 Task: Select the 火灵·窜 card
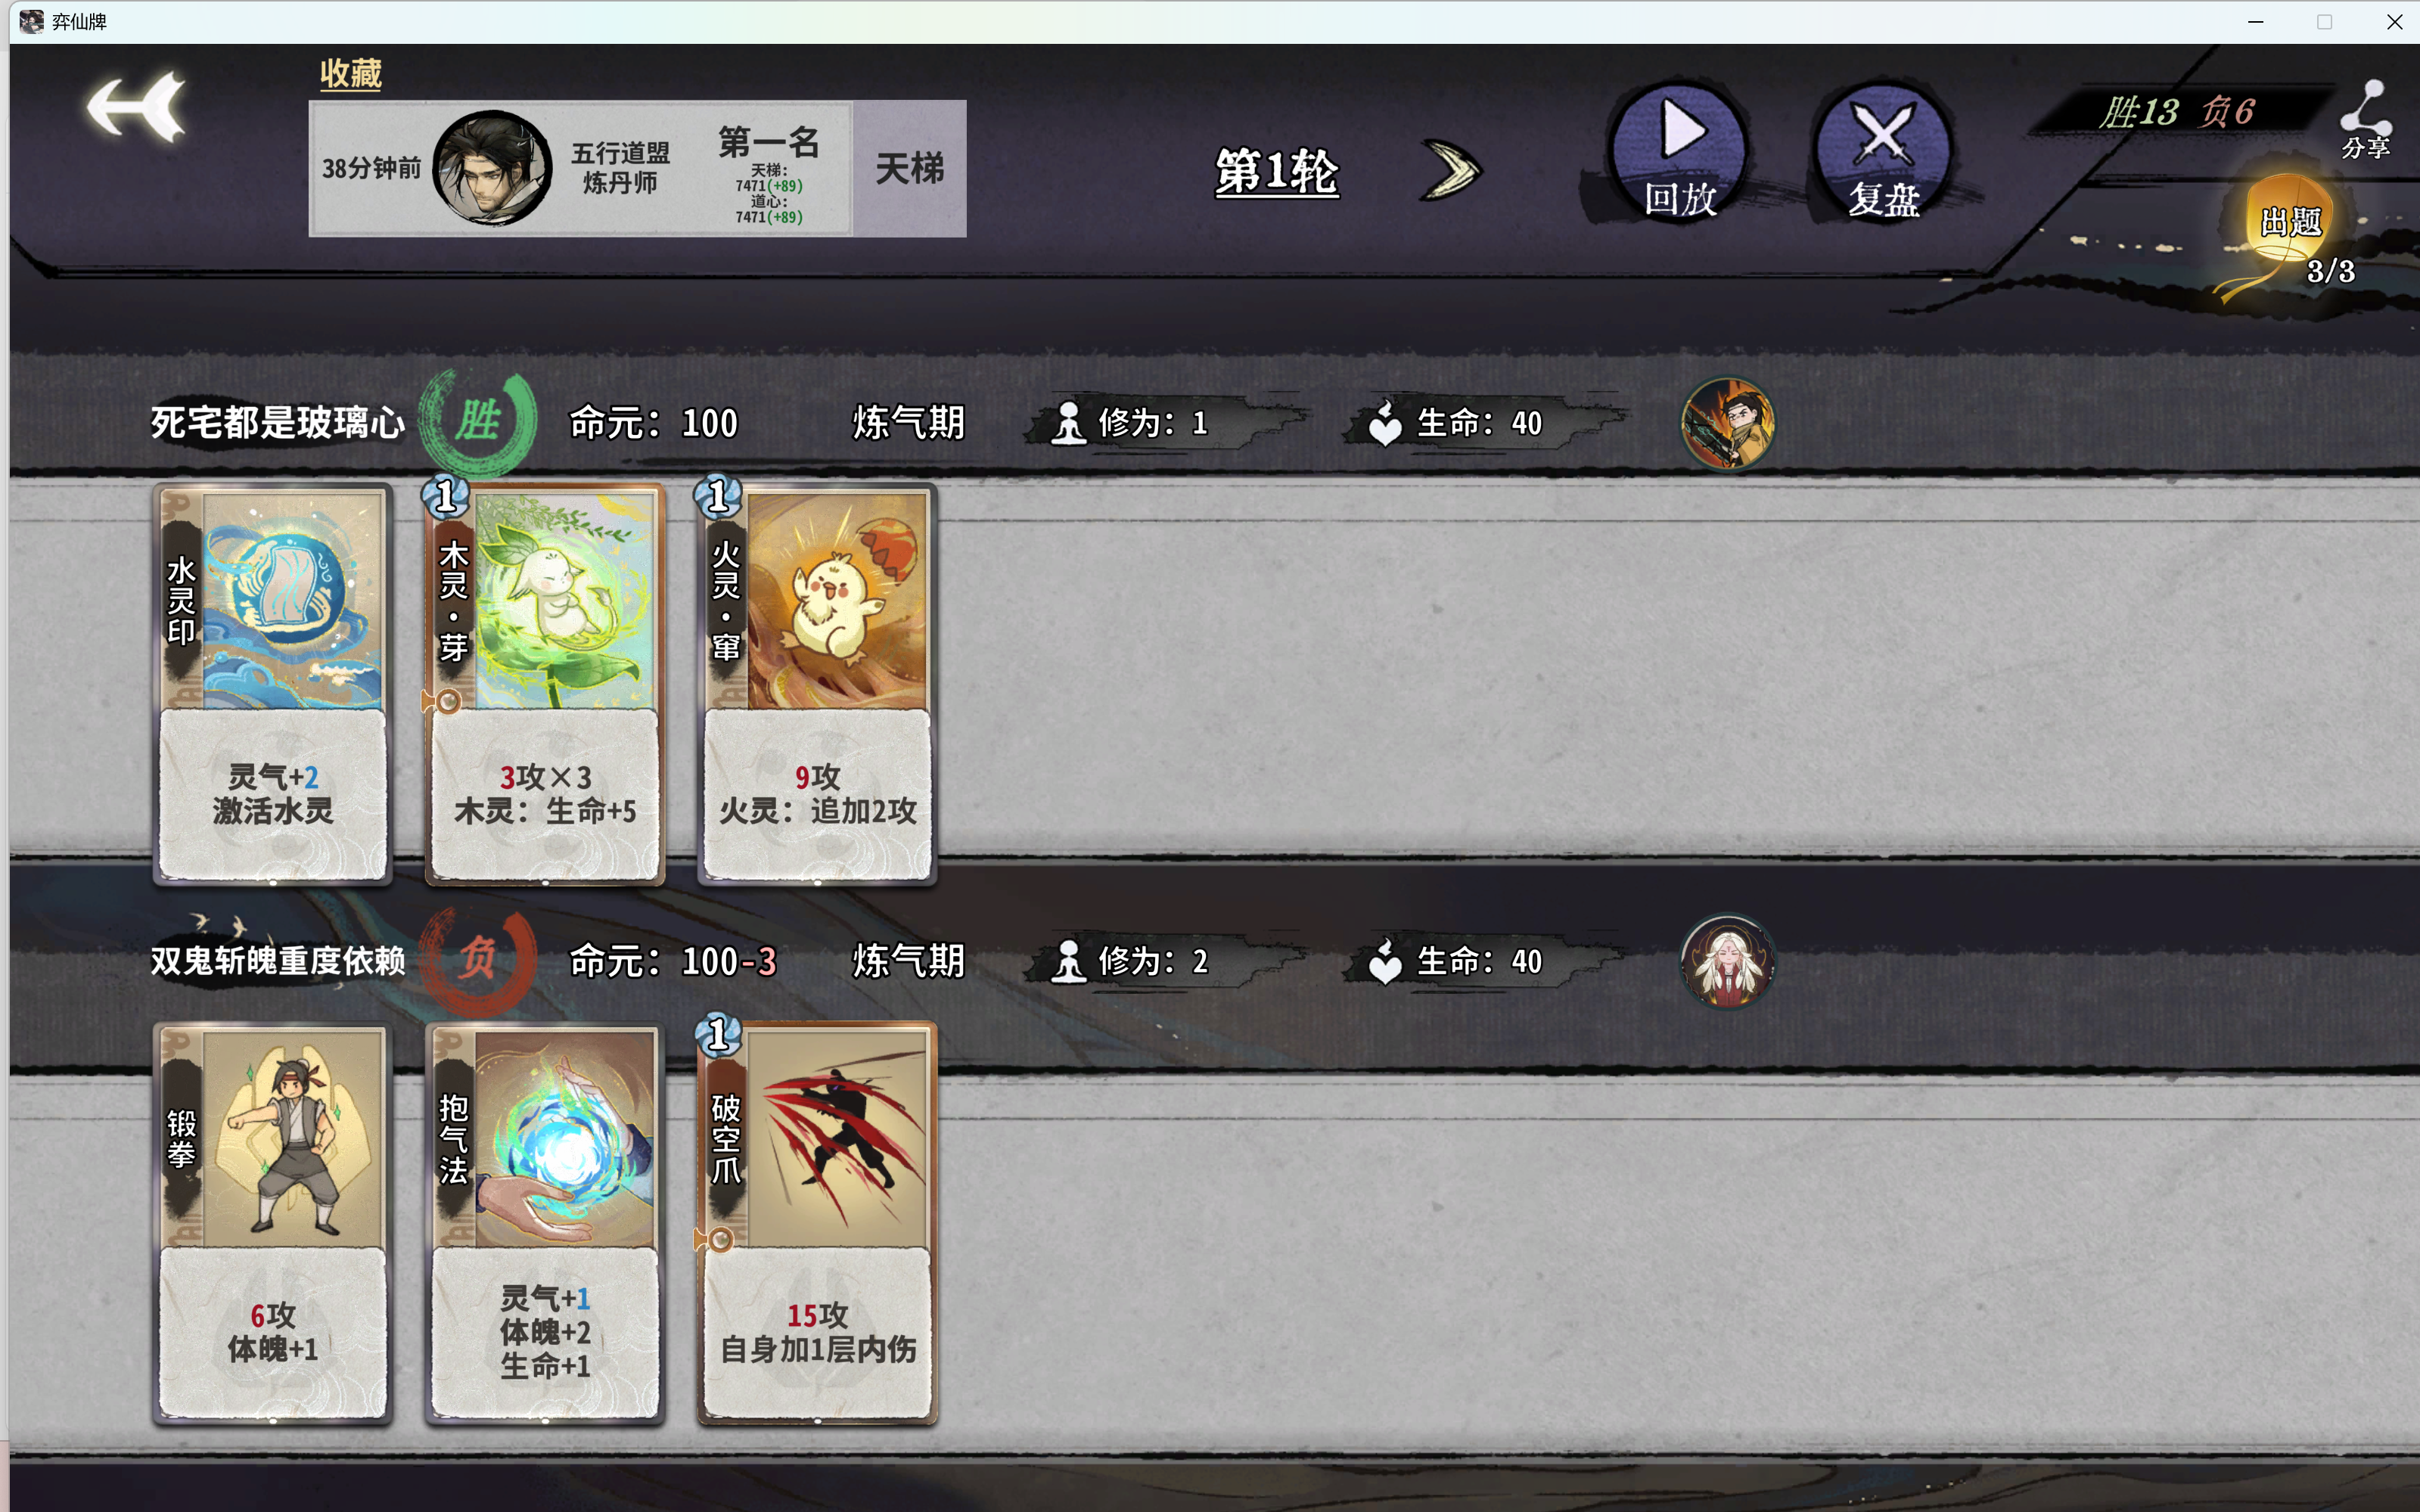tap(817, 684)
